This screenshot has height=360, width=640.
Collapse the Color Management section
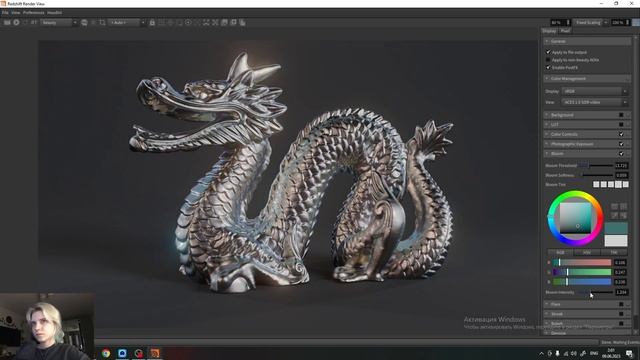tap(587, 79)
